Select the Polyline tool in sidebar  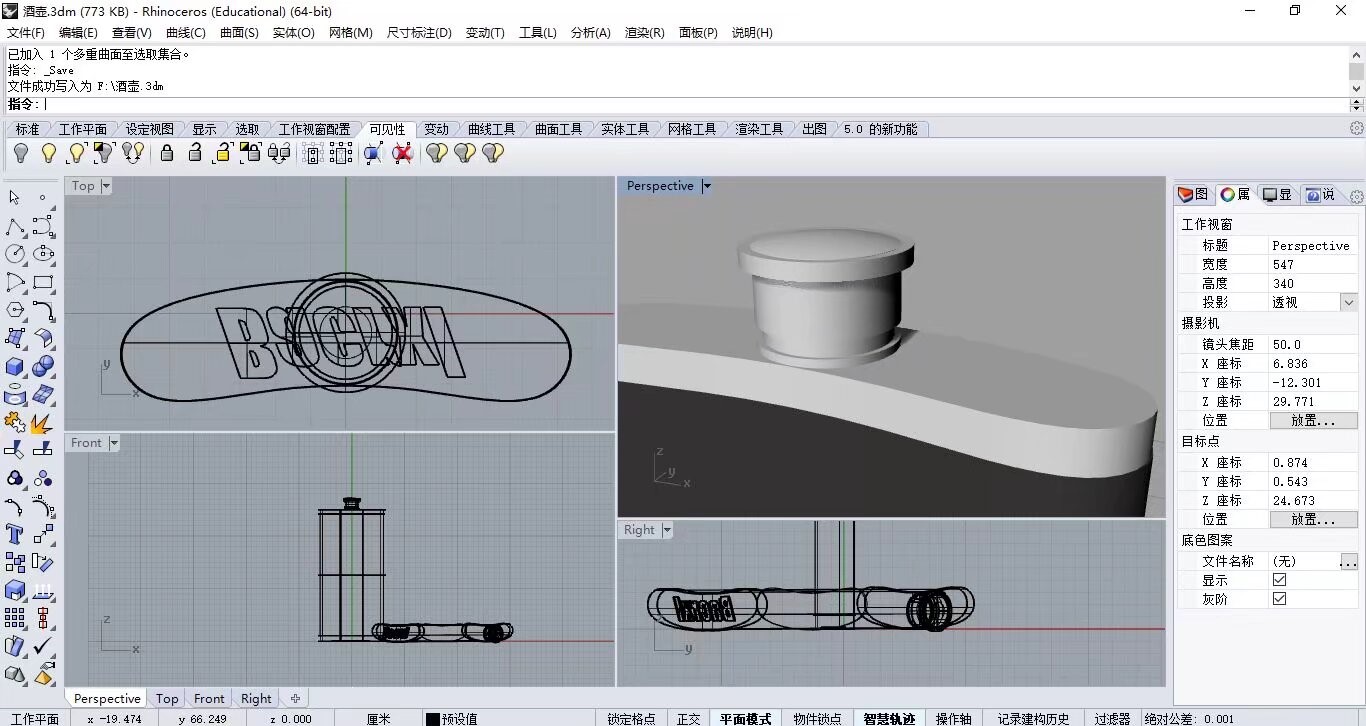[x=15, y=226]
